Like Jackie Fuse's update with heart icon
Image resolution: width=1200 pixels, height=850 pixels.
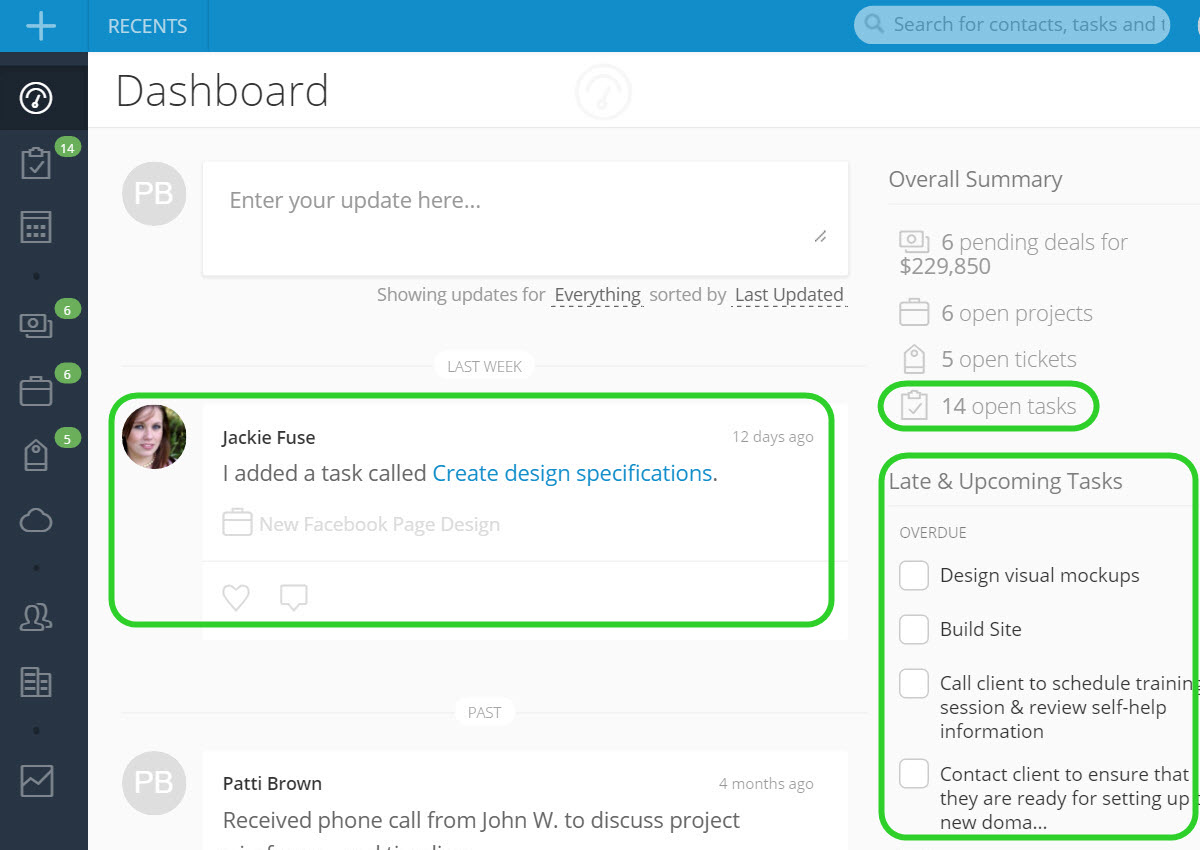(235, 598)
